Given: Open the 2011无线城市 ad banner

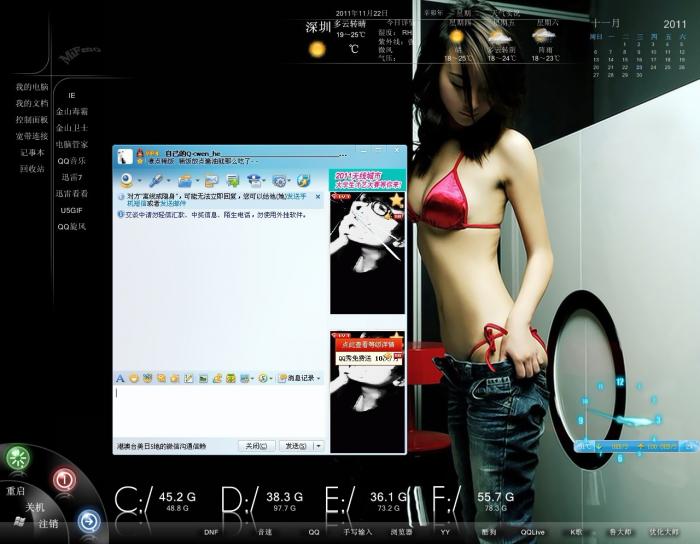Looking at the screenshot, I should 367,179.
